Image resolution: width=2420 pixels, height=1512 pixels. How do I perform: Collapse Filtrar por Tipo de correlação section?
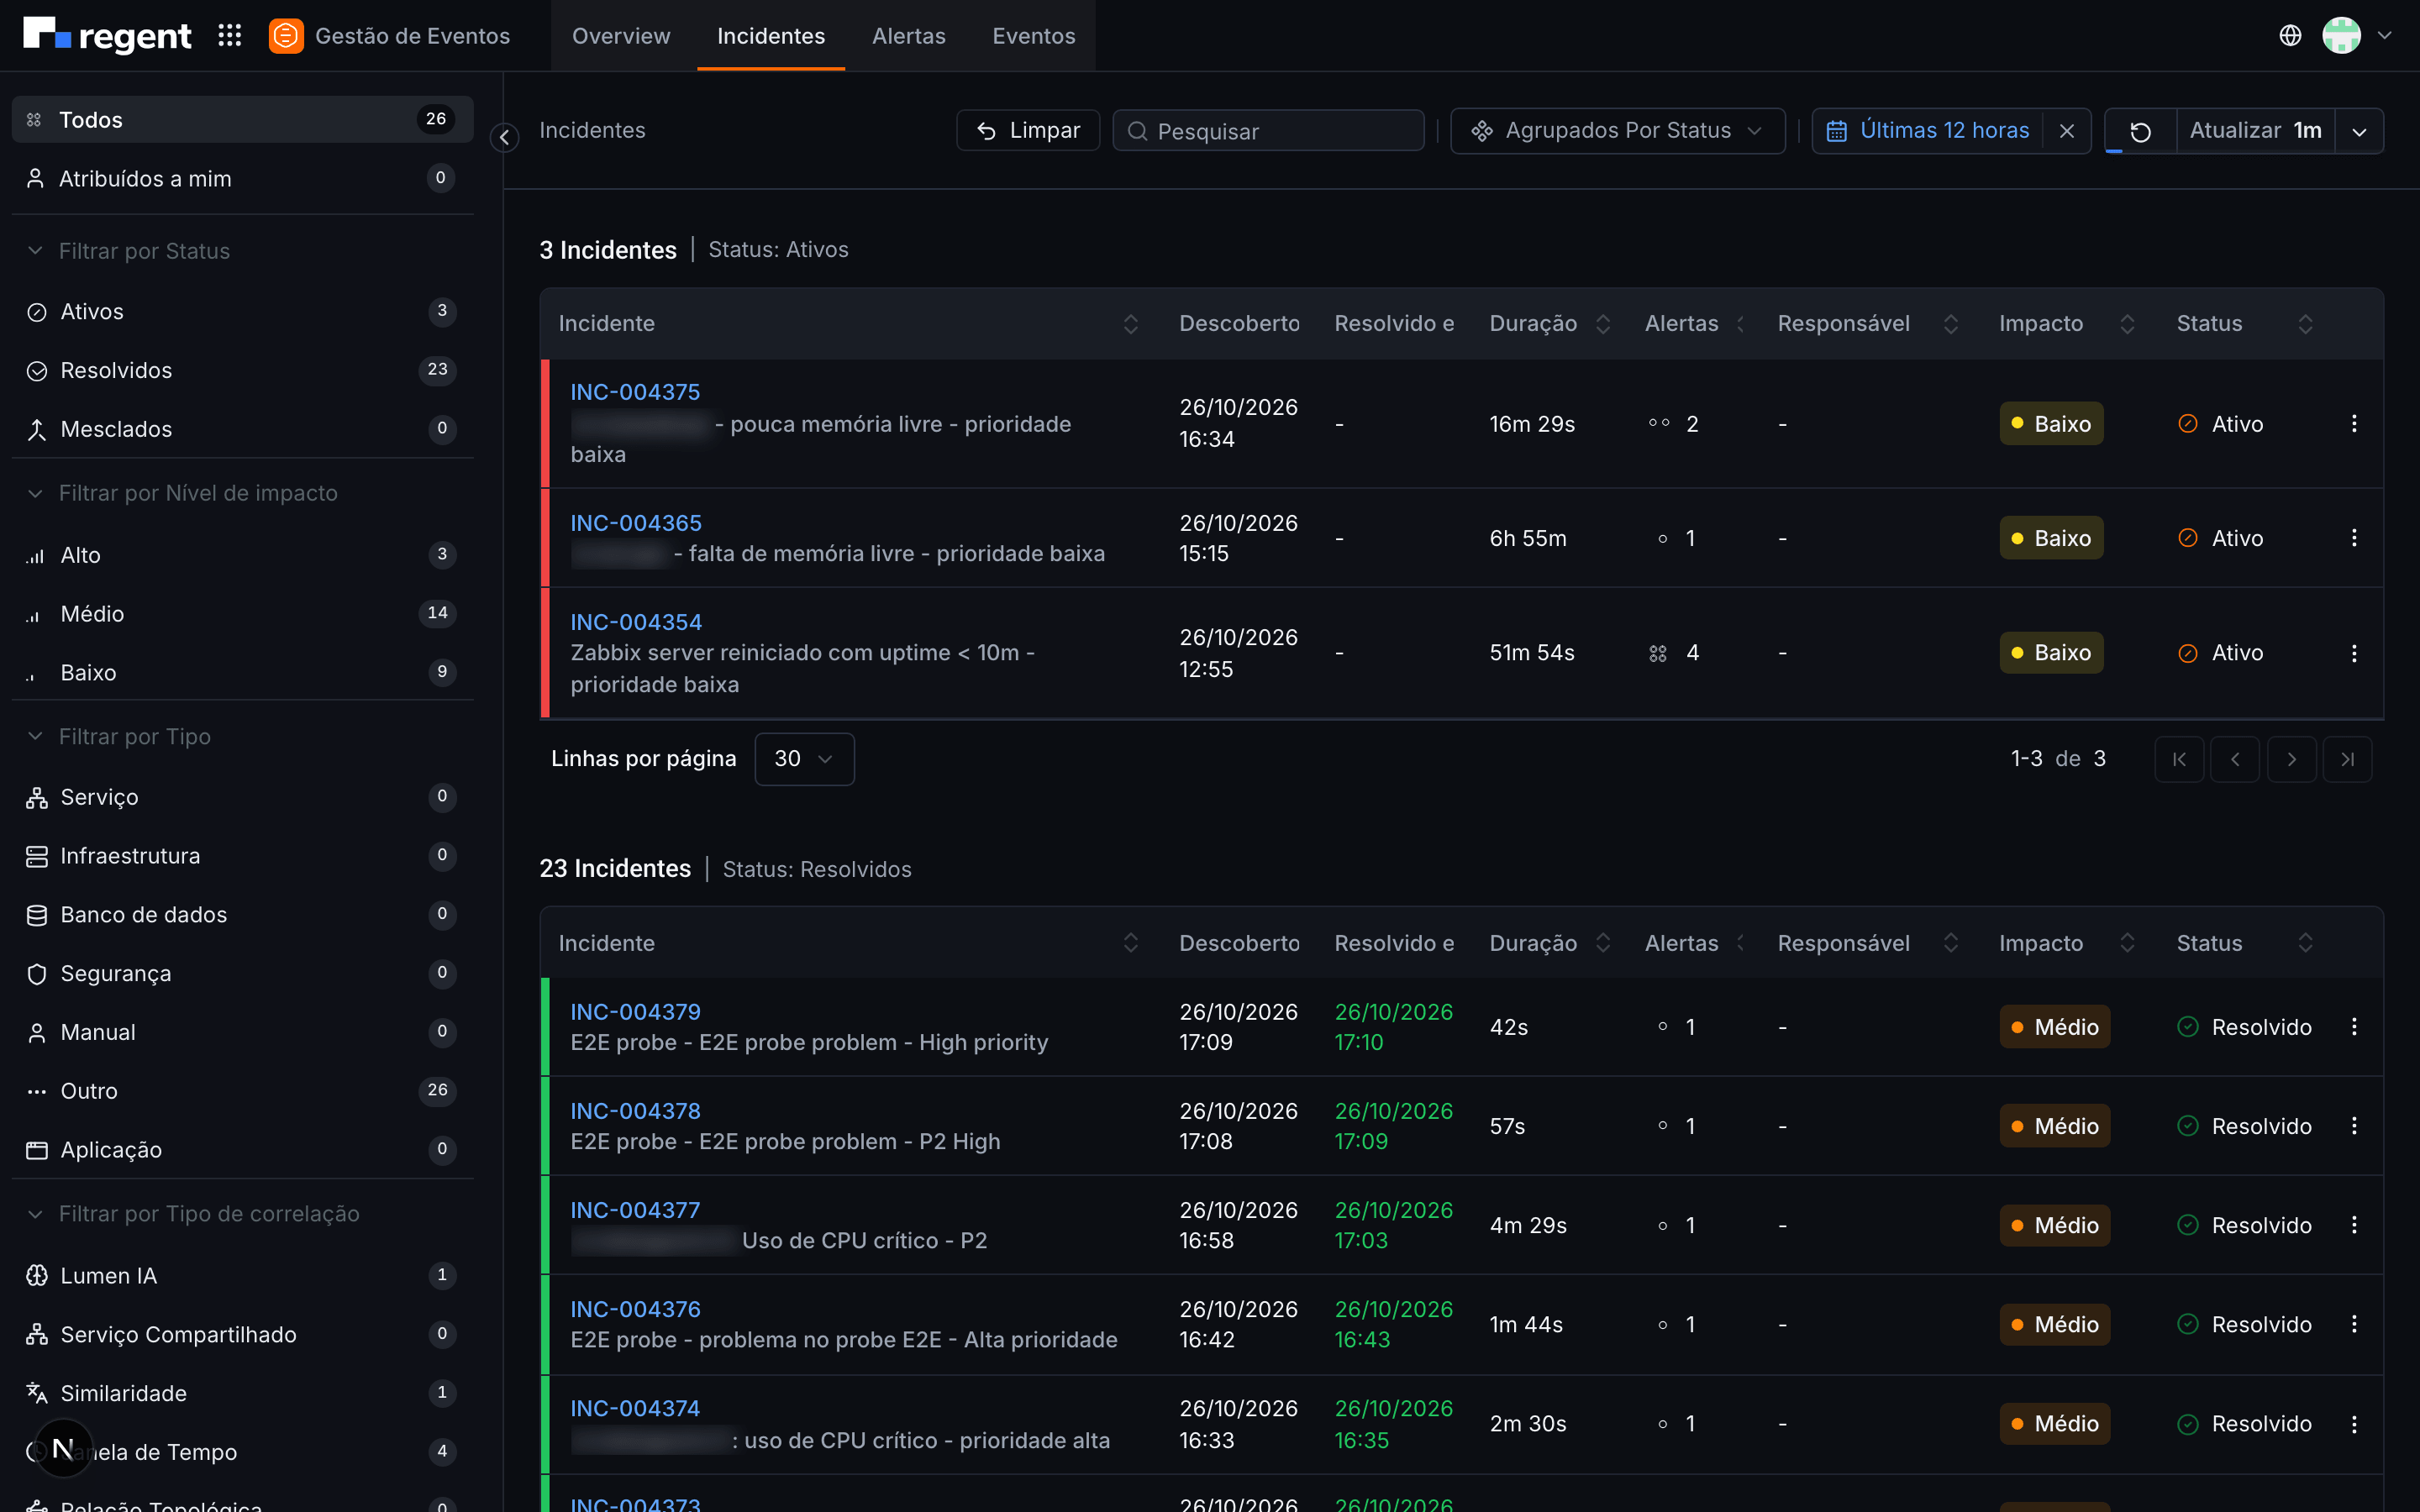[35, 1214]
